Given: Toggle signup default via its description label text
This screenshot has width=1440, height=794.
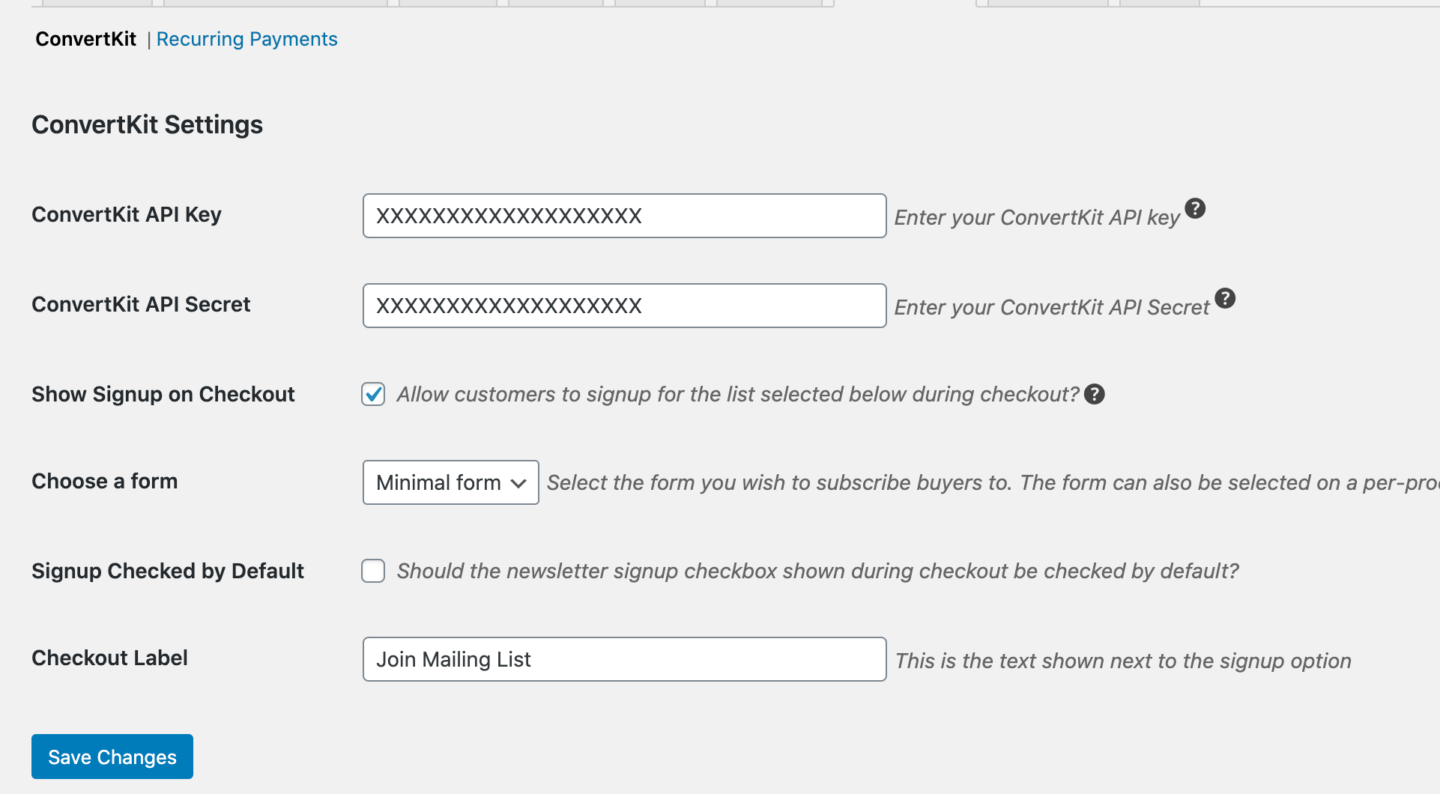Looking at the screenshot, I should point(818,570).
